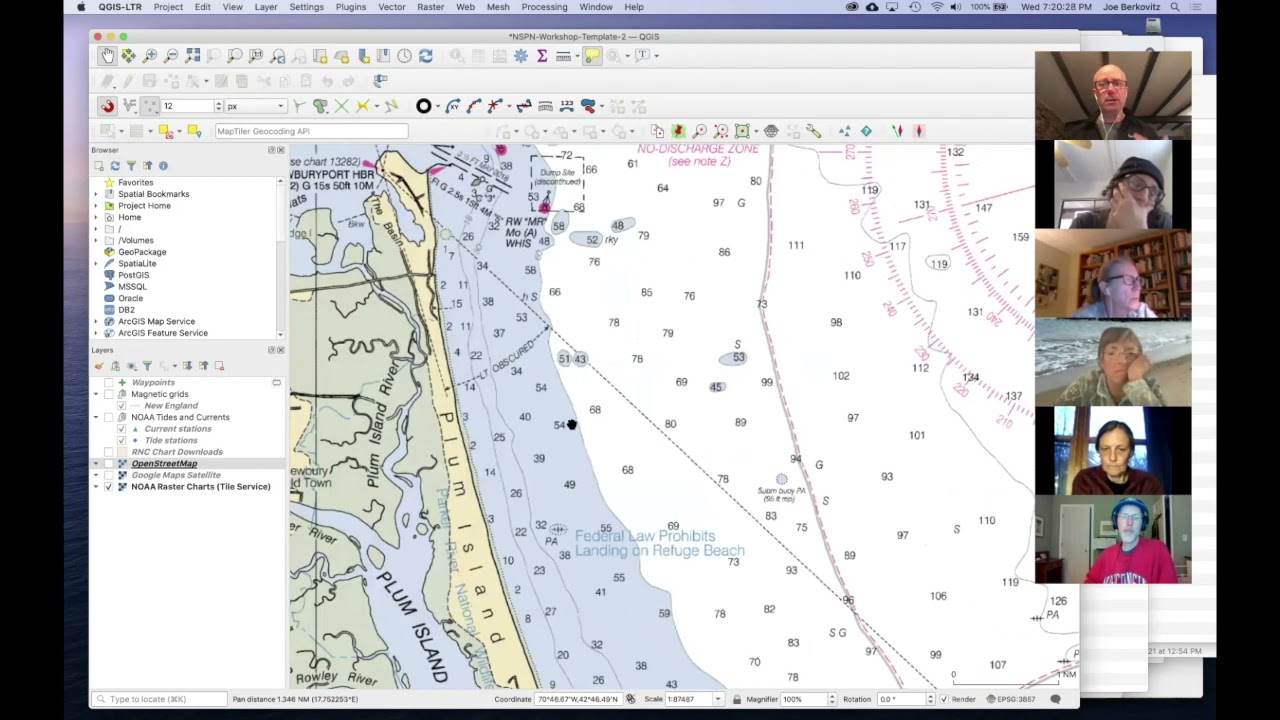Expand Project Home in Browser tree

97,206
